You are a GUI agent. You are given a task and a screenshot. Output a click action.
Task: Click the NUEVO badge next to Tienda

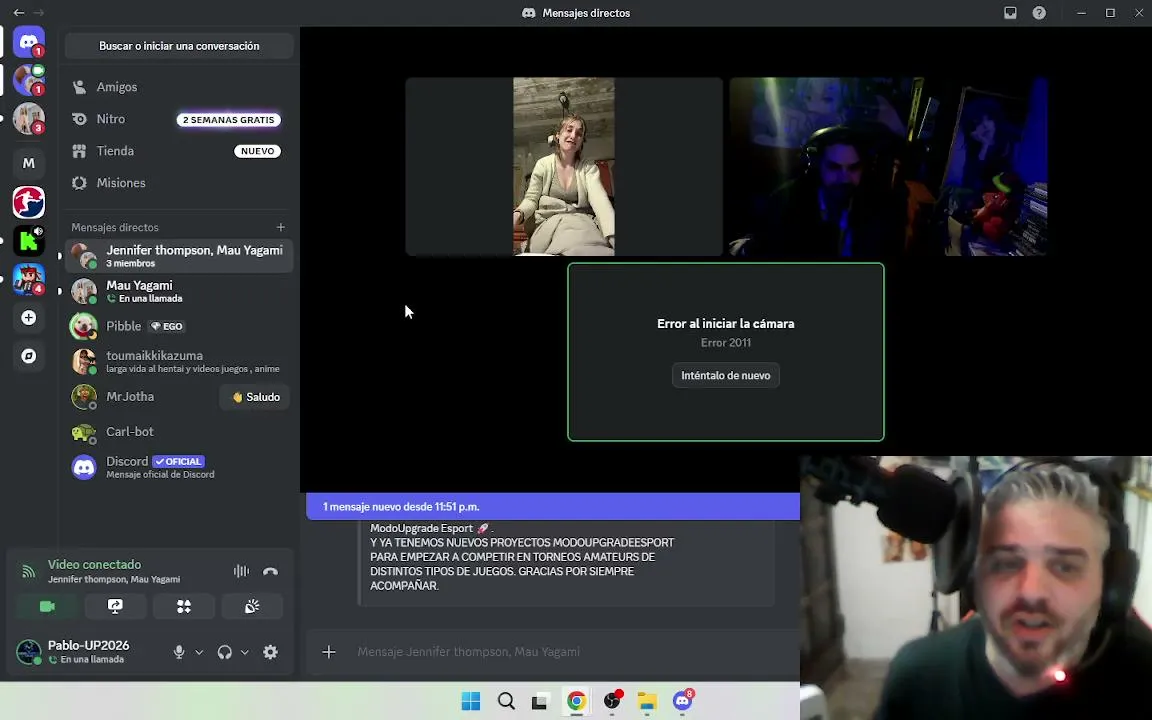(257, 151)
